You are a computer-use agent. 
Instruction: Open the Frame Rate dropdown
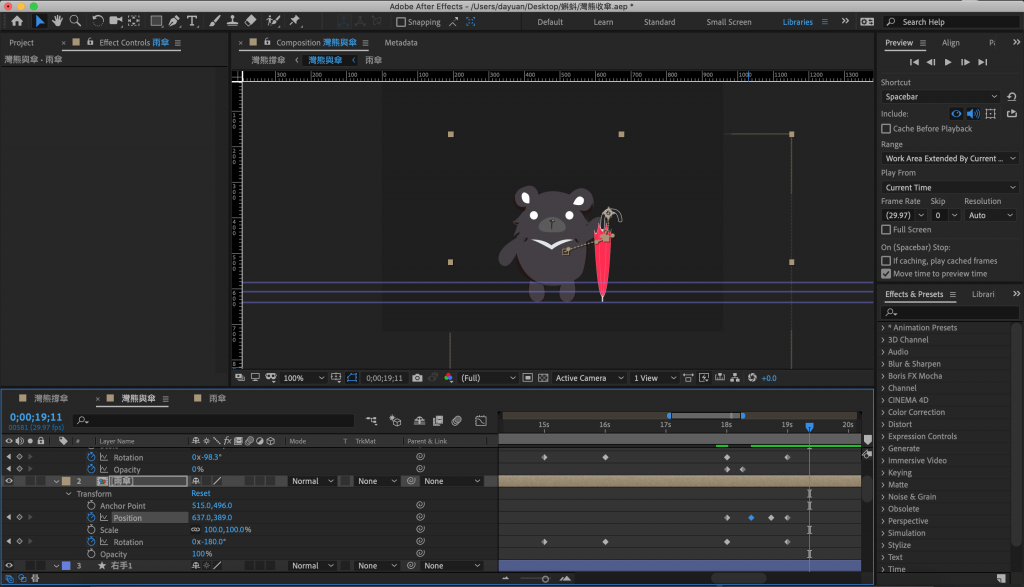point(904,215)
